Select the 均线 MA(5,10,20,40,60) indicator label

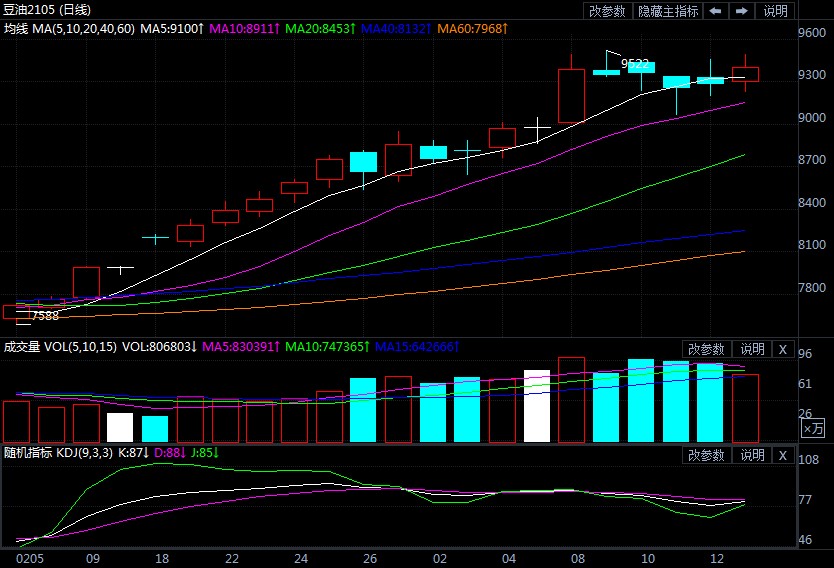click(x=71, y=28)
